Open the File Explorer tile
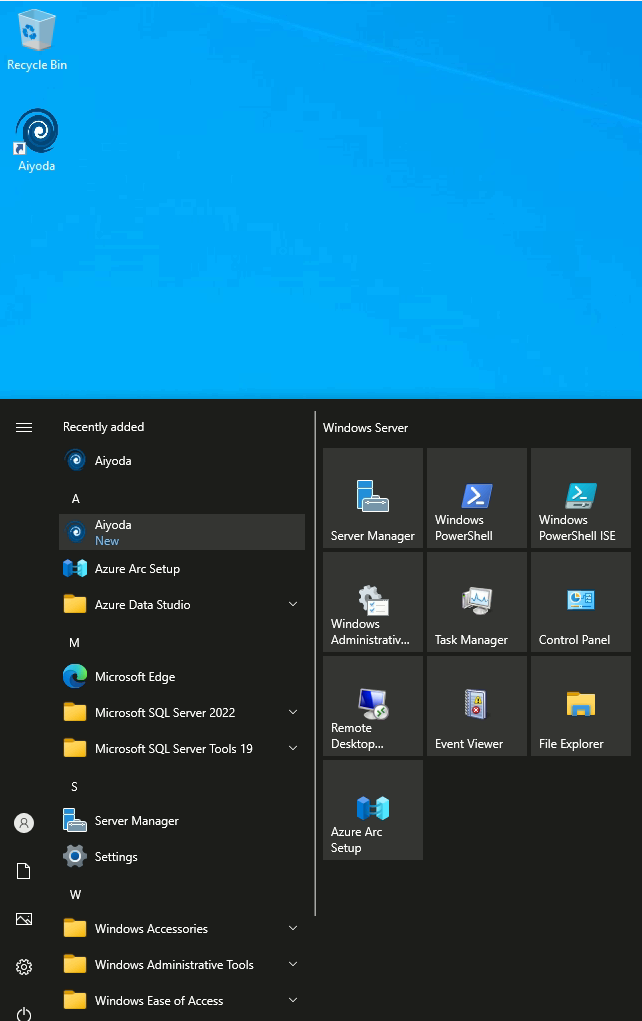The height and width of the screenshot is (1021, 642). pyautogui.click(x=581, y=706)
